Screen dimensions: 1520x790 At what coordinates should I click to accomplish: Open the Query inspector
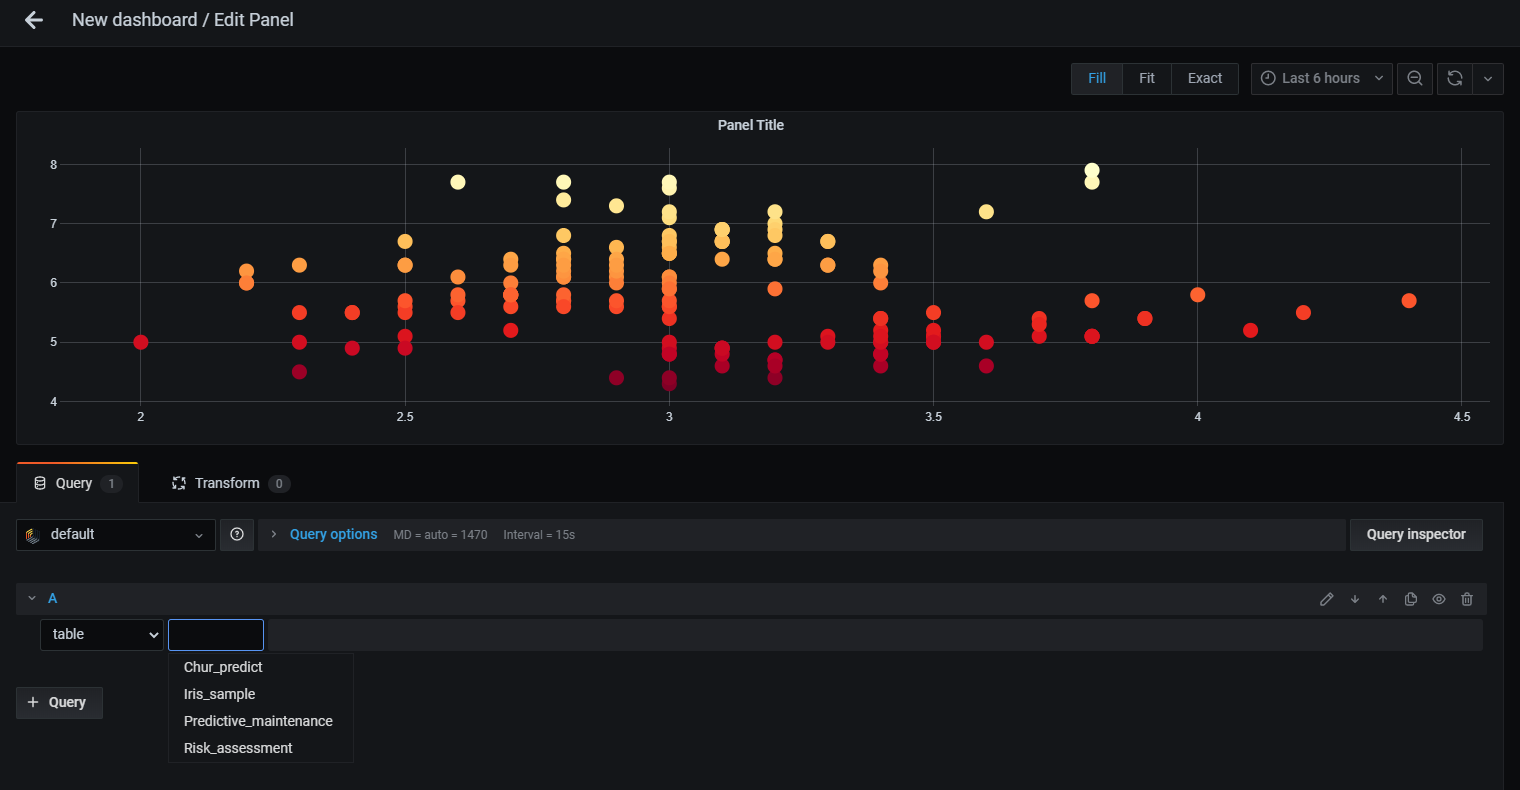(x=1415, y=535)
